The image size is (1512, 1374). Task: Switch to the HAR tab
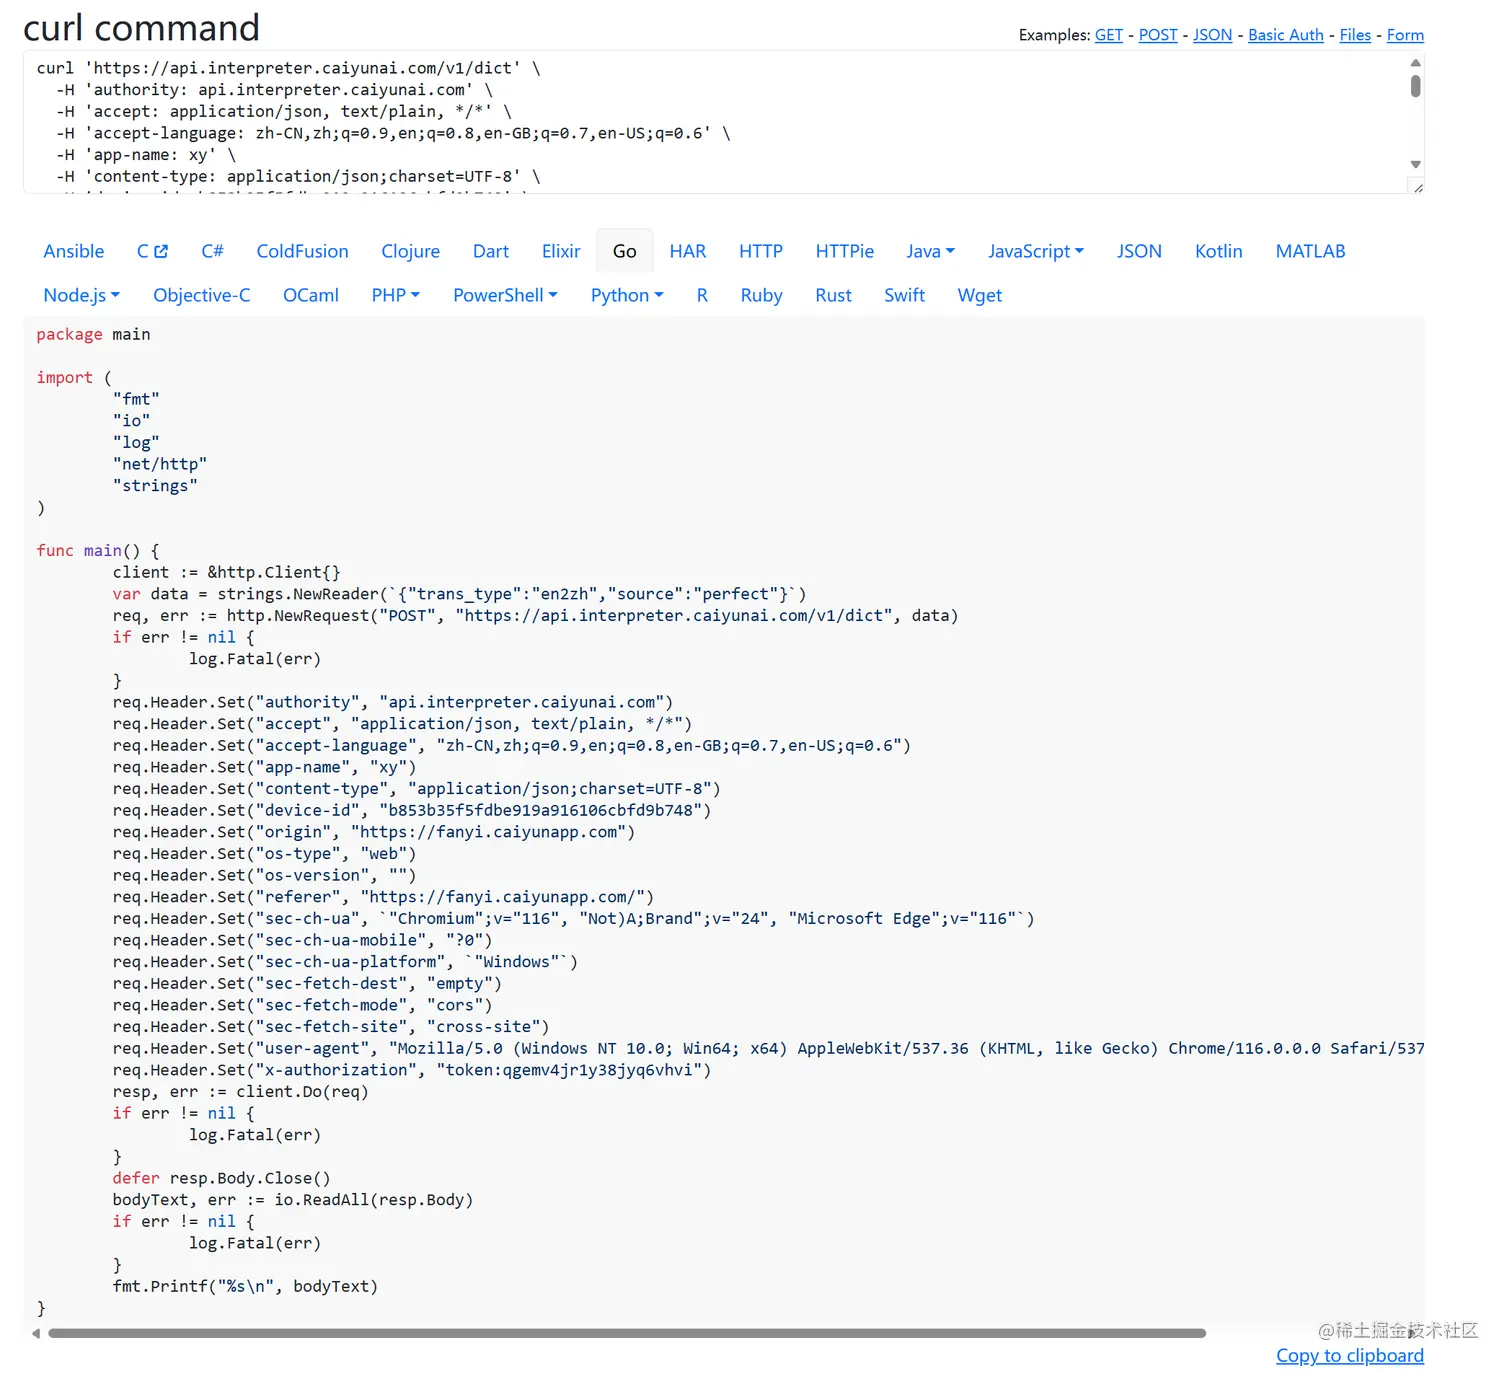pos(687,251)
